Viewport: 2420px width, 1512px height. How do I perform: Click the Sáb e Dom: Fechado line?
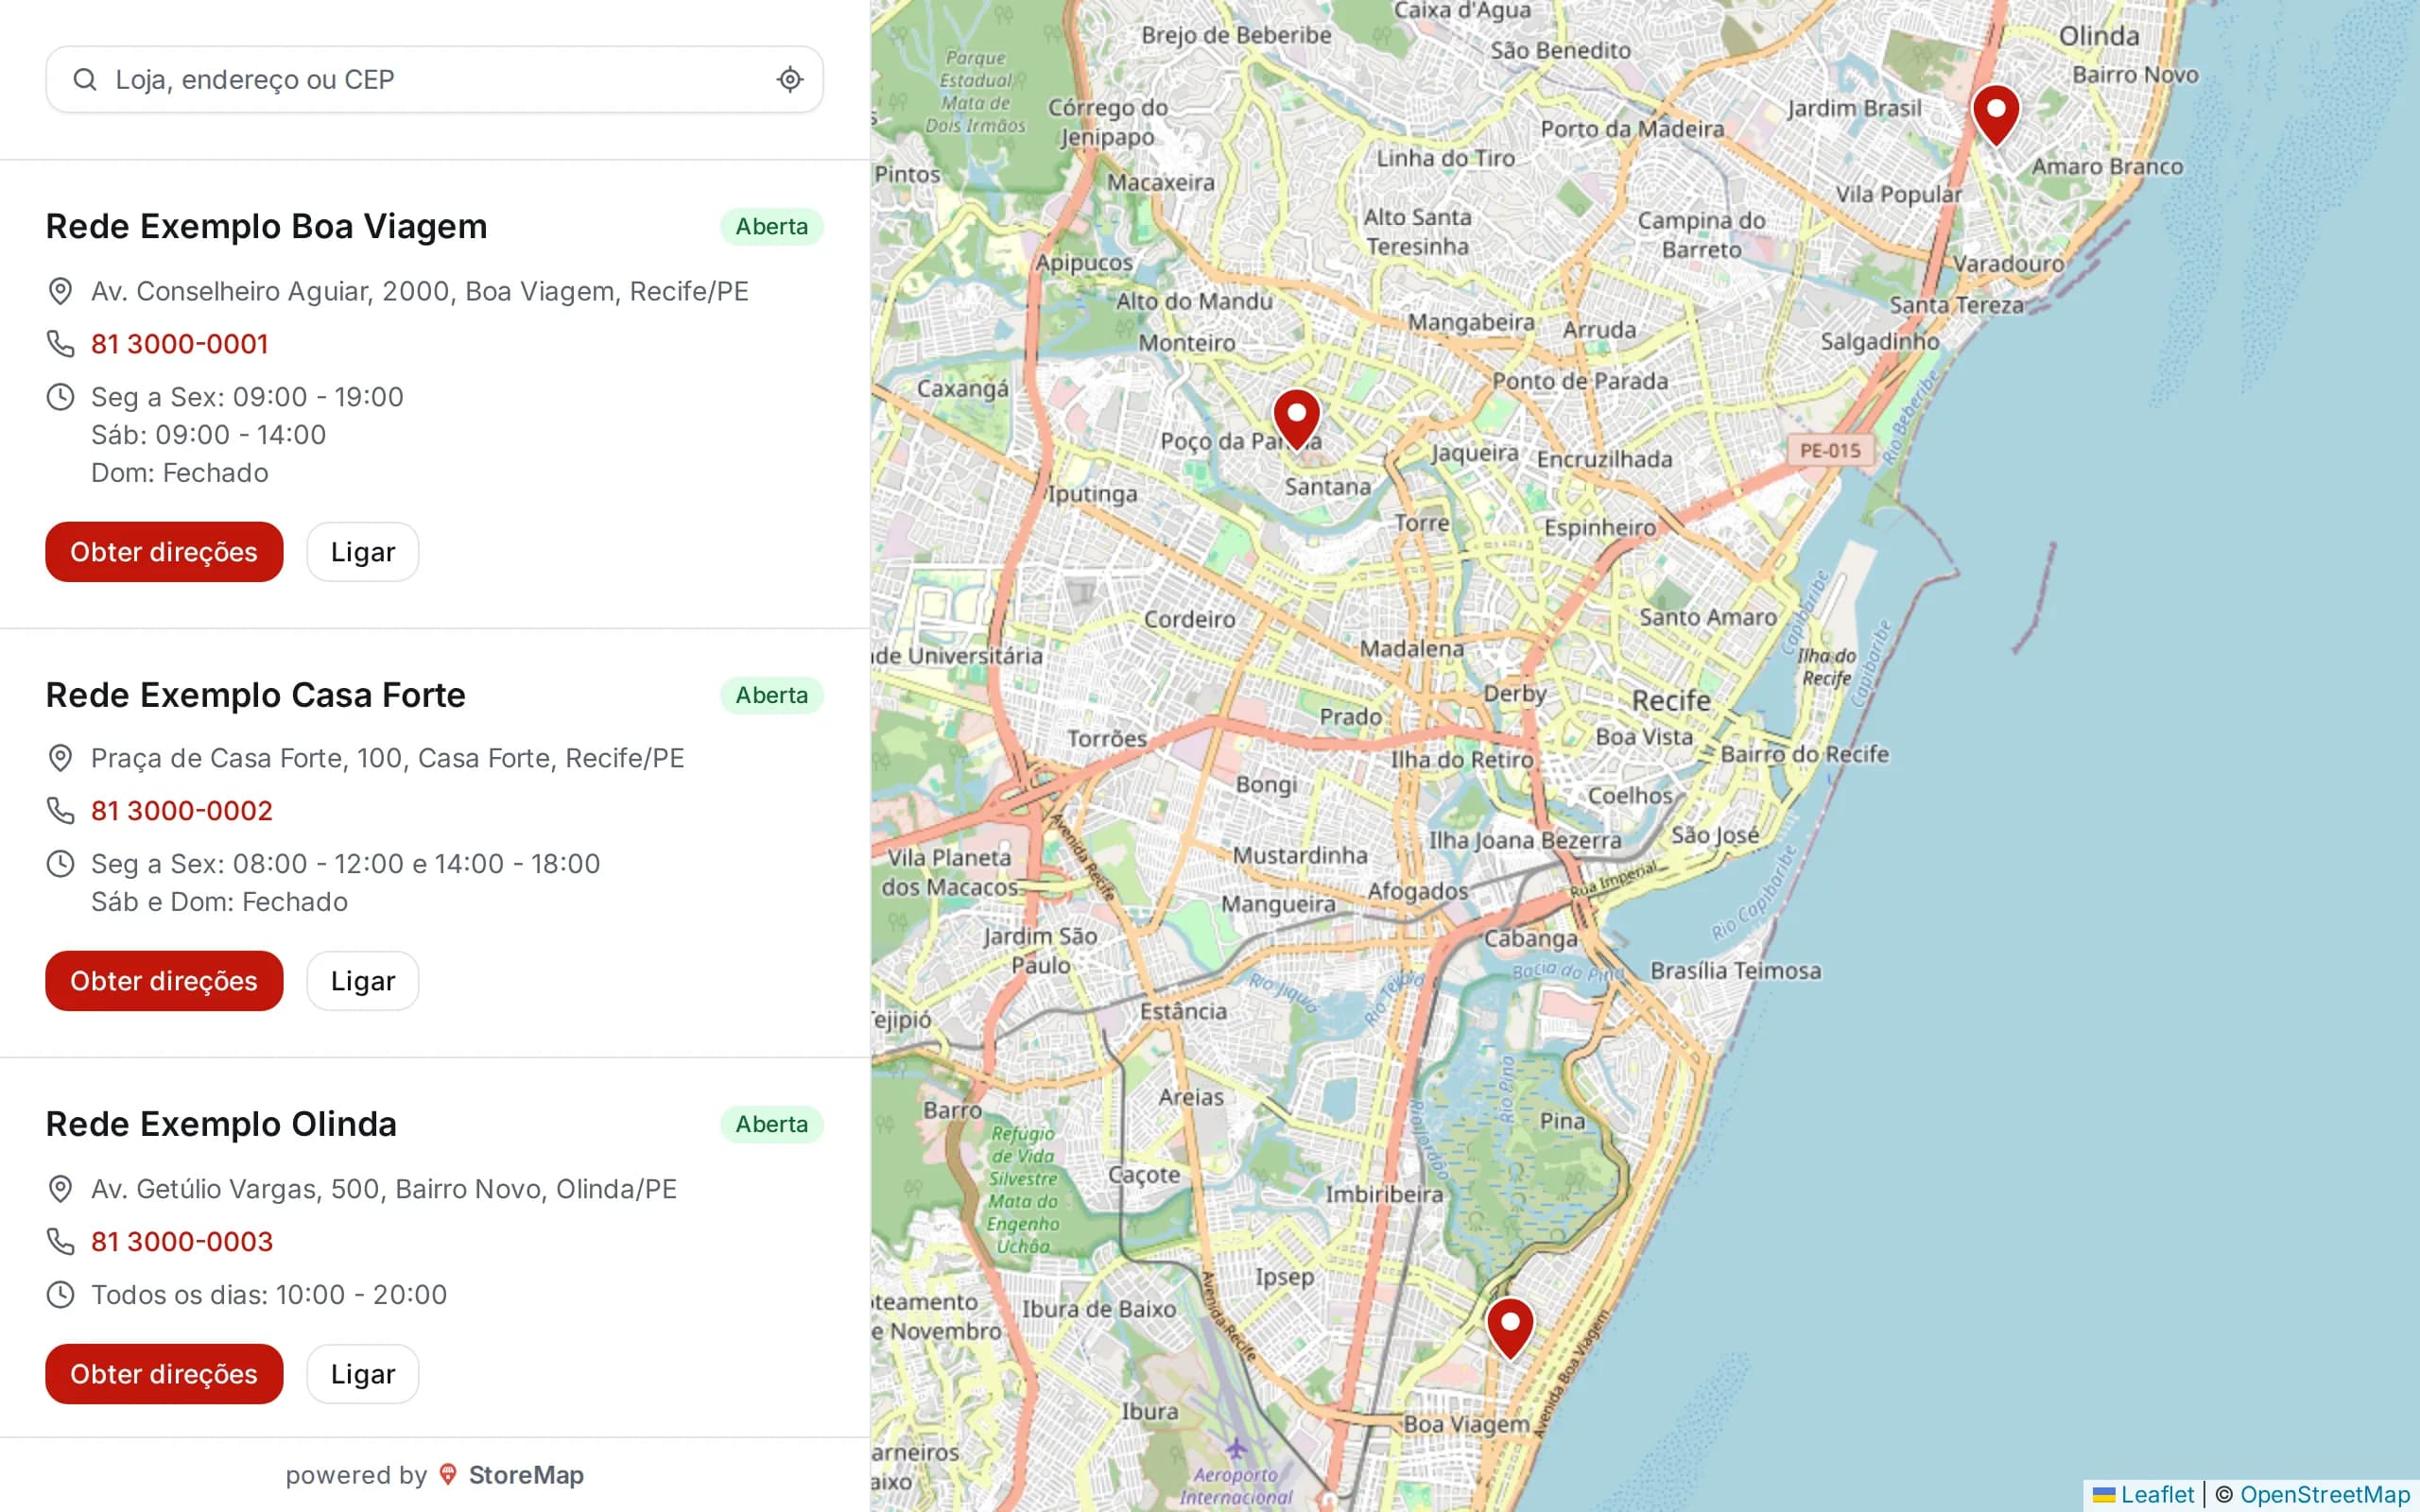220,902
